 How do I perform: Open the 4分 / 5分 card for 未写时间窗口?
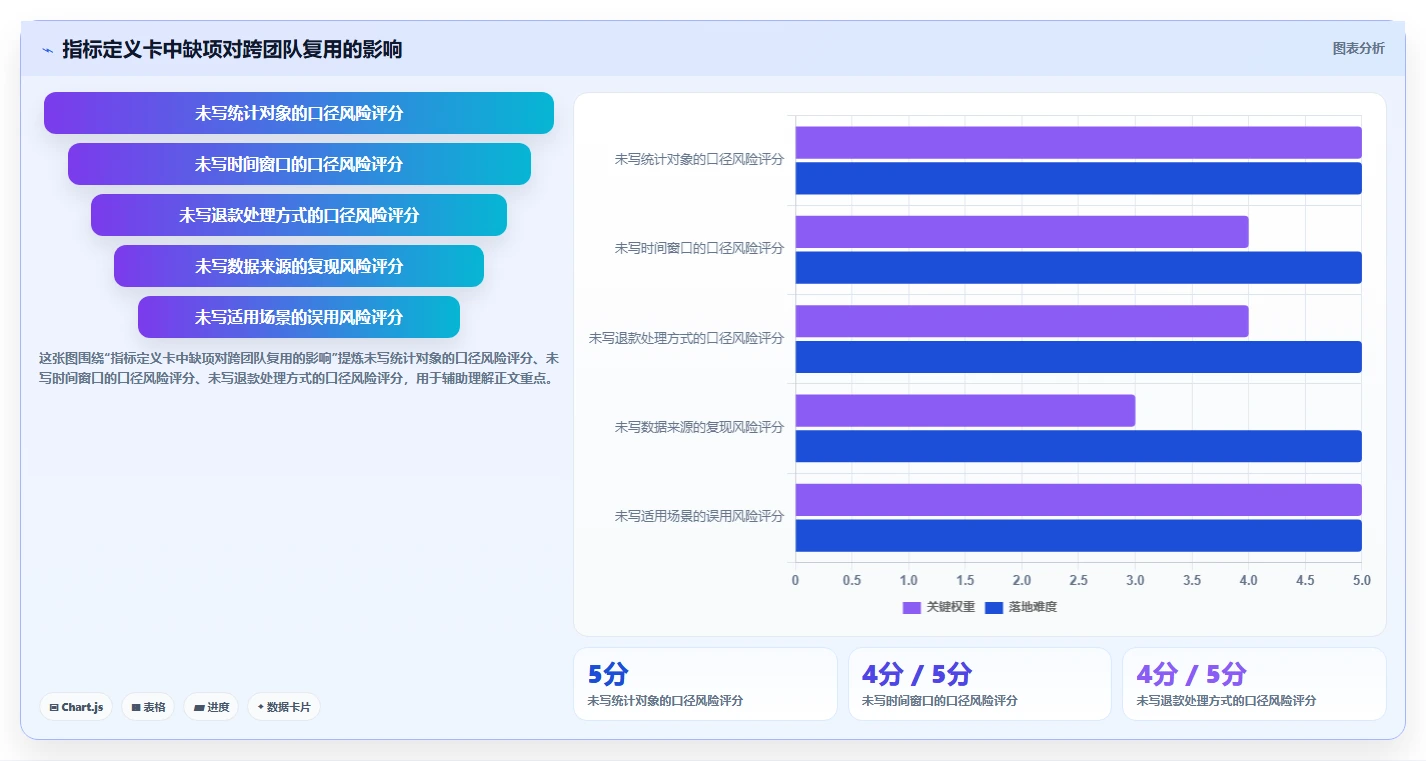(979, 684)
